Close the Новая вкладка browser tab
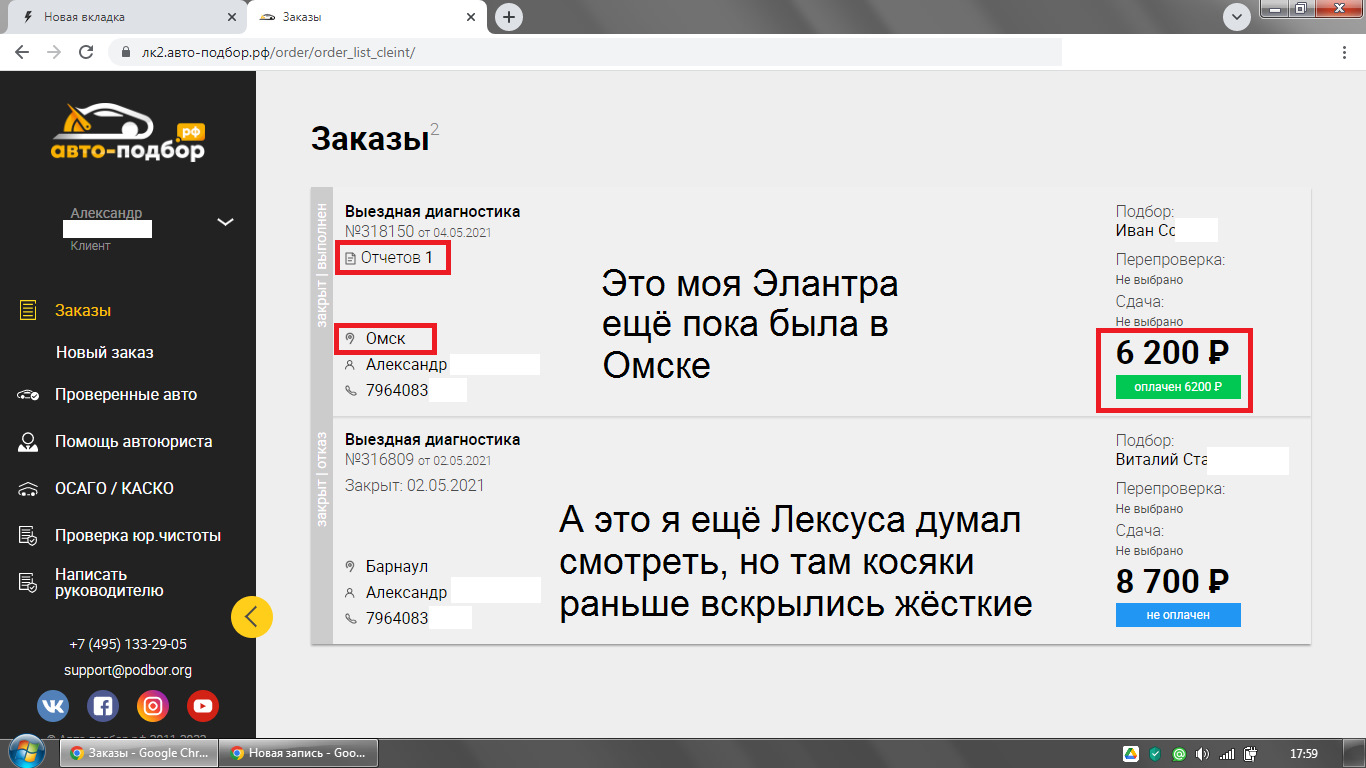1366x768 pixels. 232,17
